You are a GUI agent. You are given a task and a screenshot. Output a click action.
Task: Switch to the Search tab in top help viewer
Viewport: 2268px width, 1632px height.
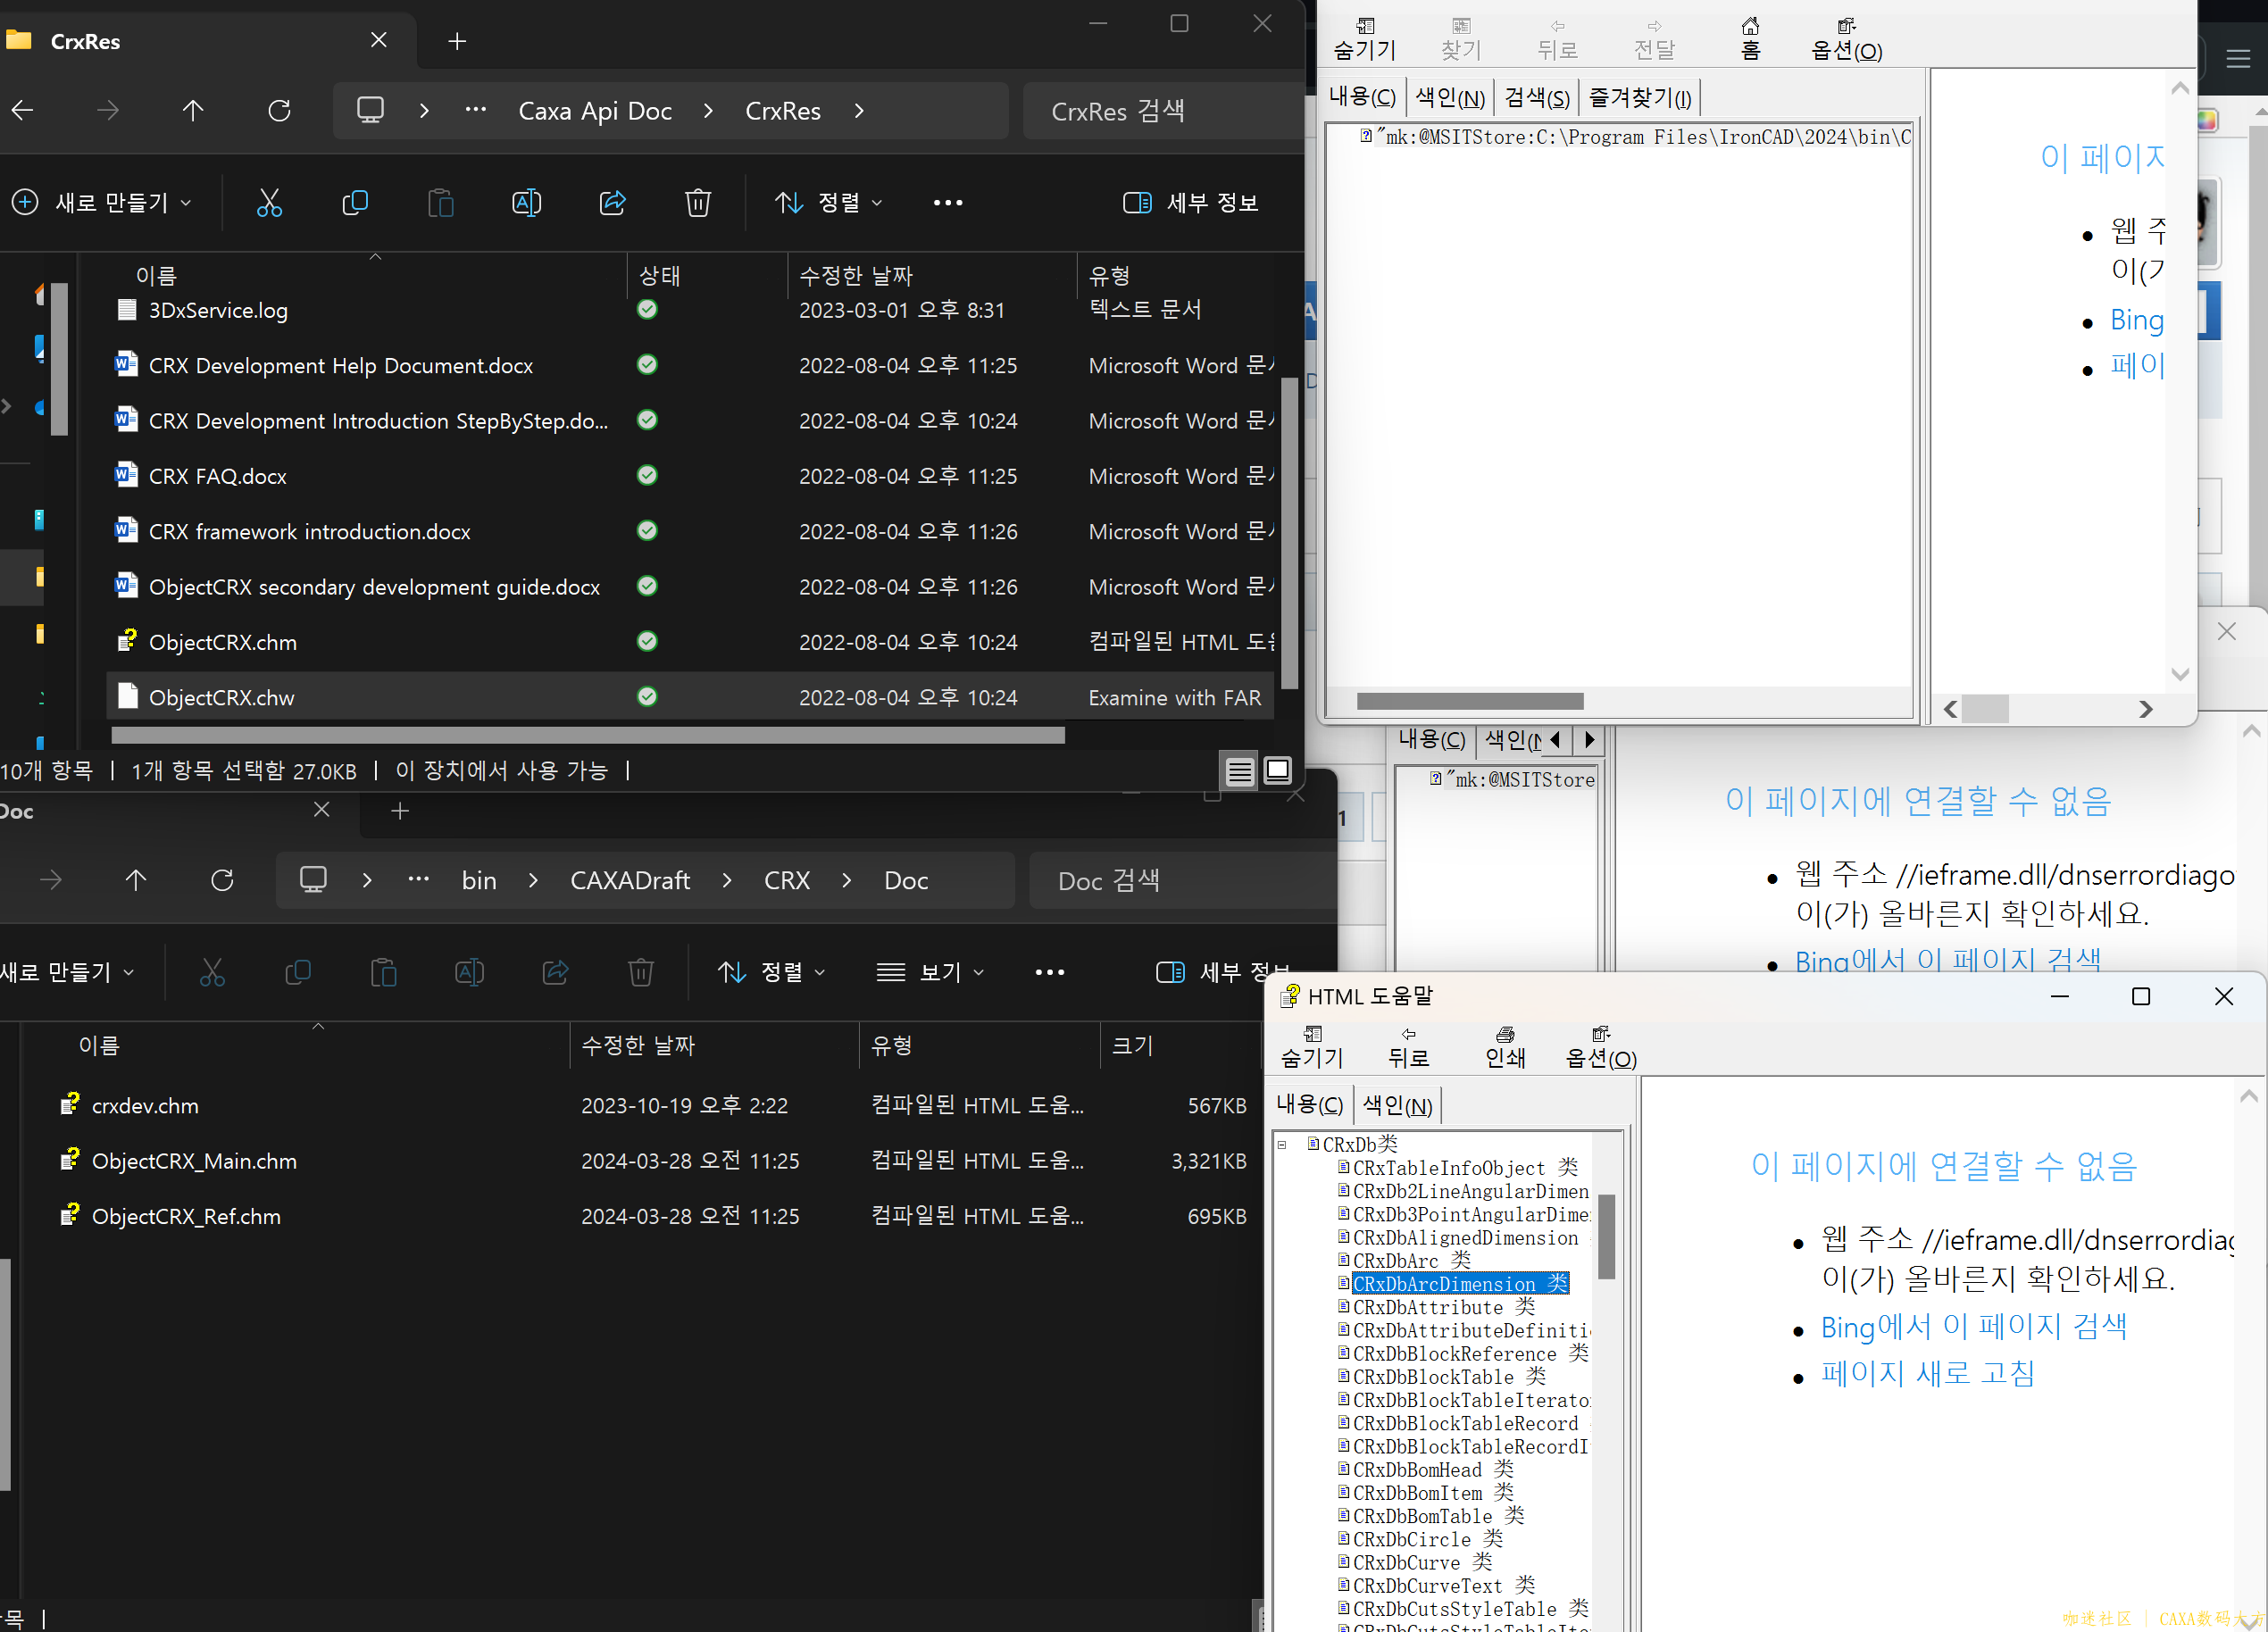click(1536, 97)
